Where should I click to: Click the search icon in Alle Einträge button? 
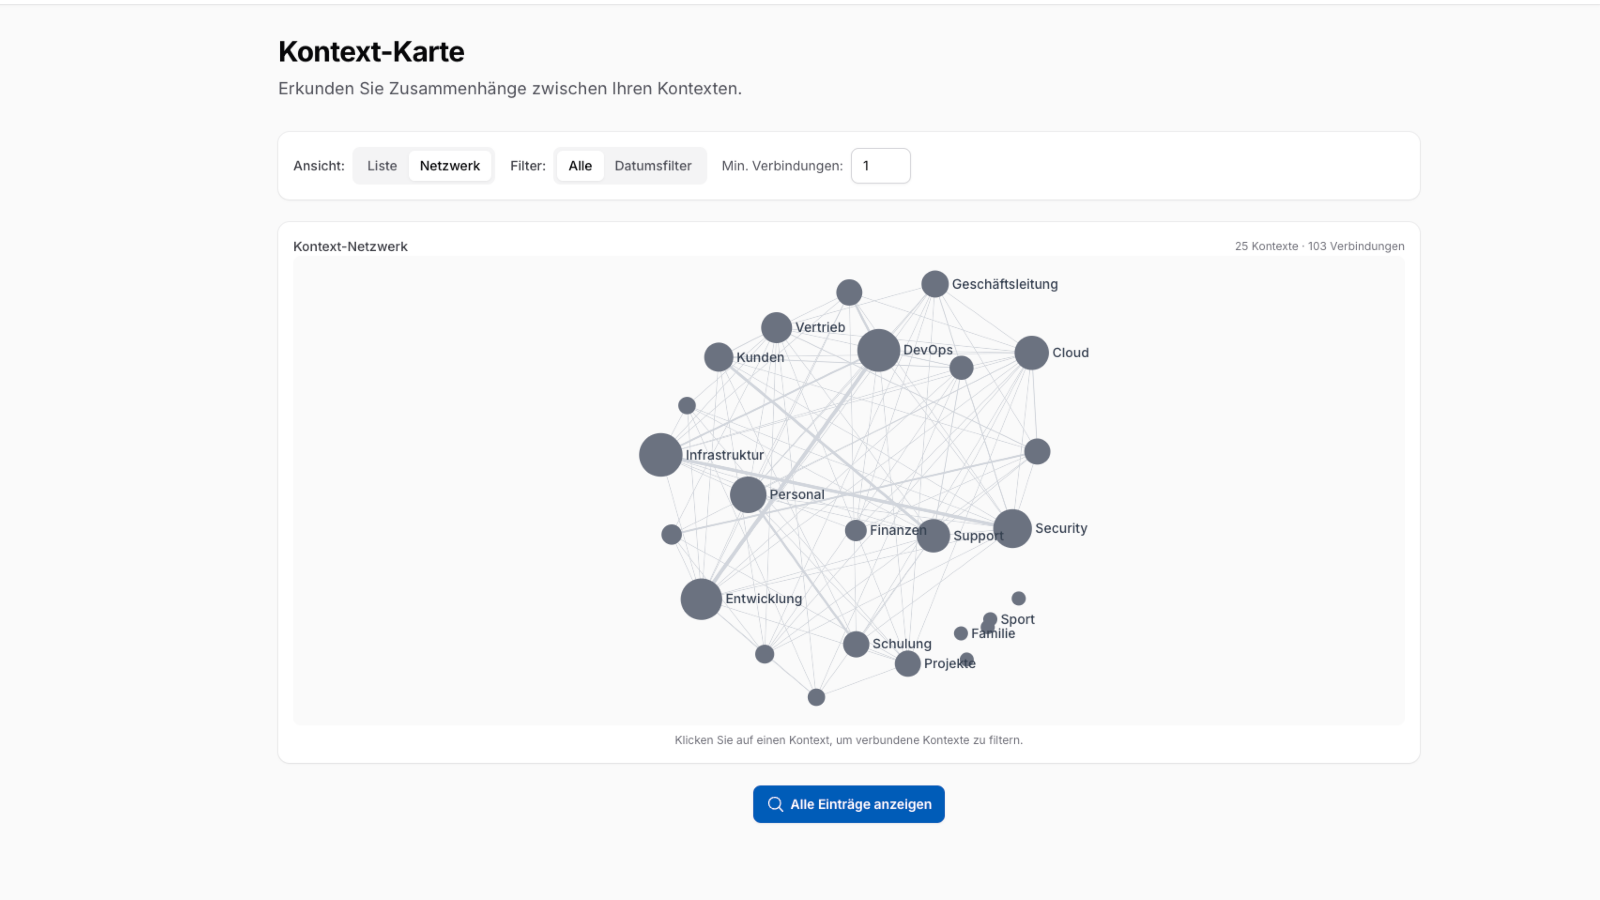pyautogui.click(x=775, y=804)
